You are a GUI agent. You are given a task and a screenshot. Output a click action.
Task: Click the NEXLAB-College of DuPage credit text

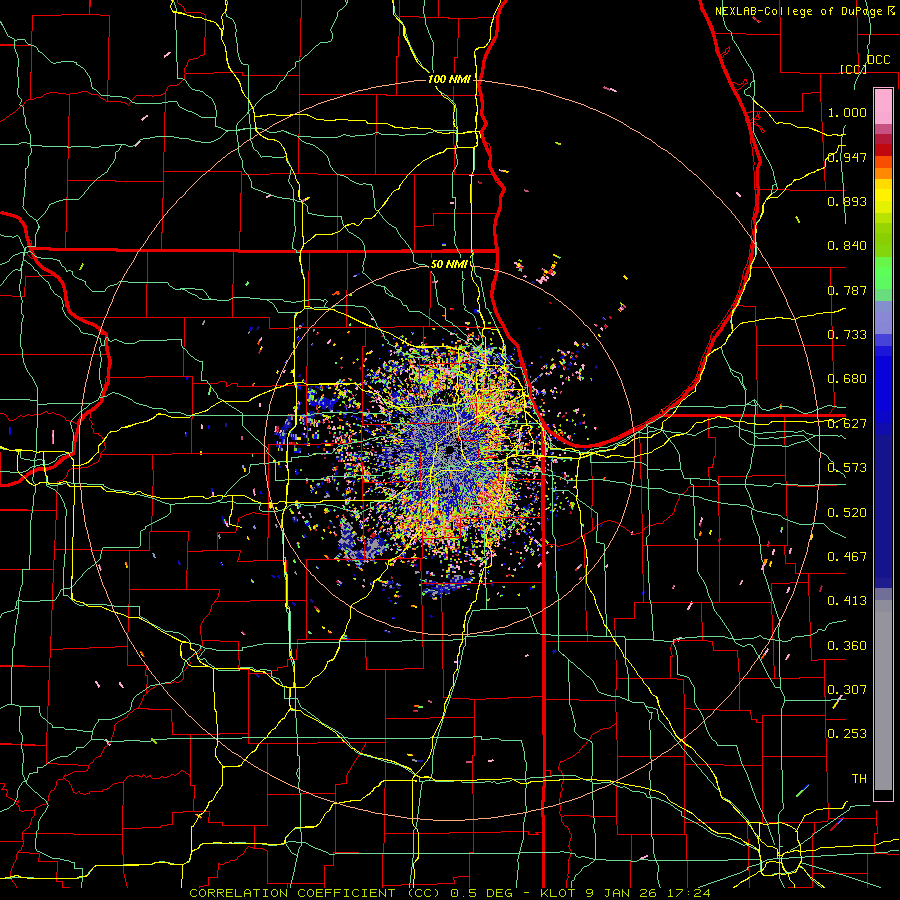point(804,11)
